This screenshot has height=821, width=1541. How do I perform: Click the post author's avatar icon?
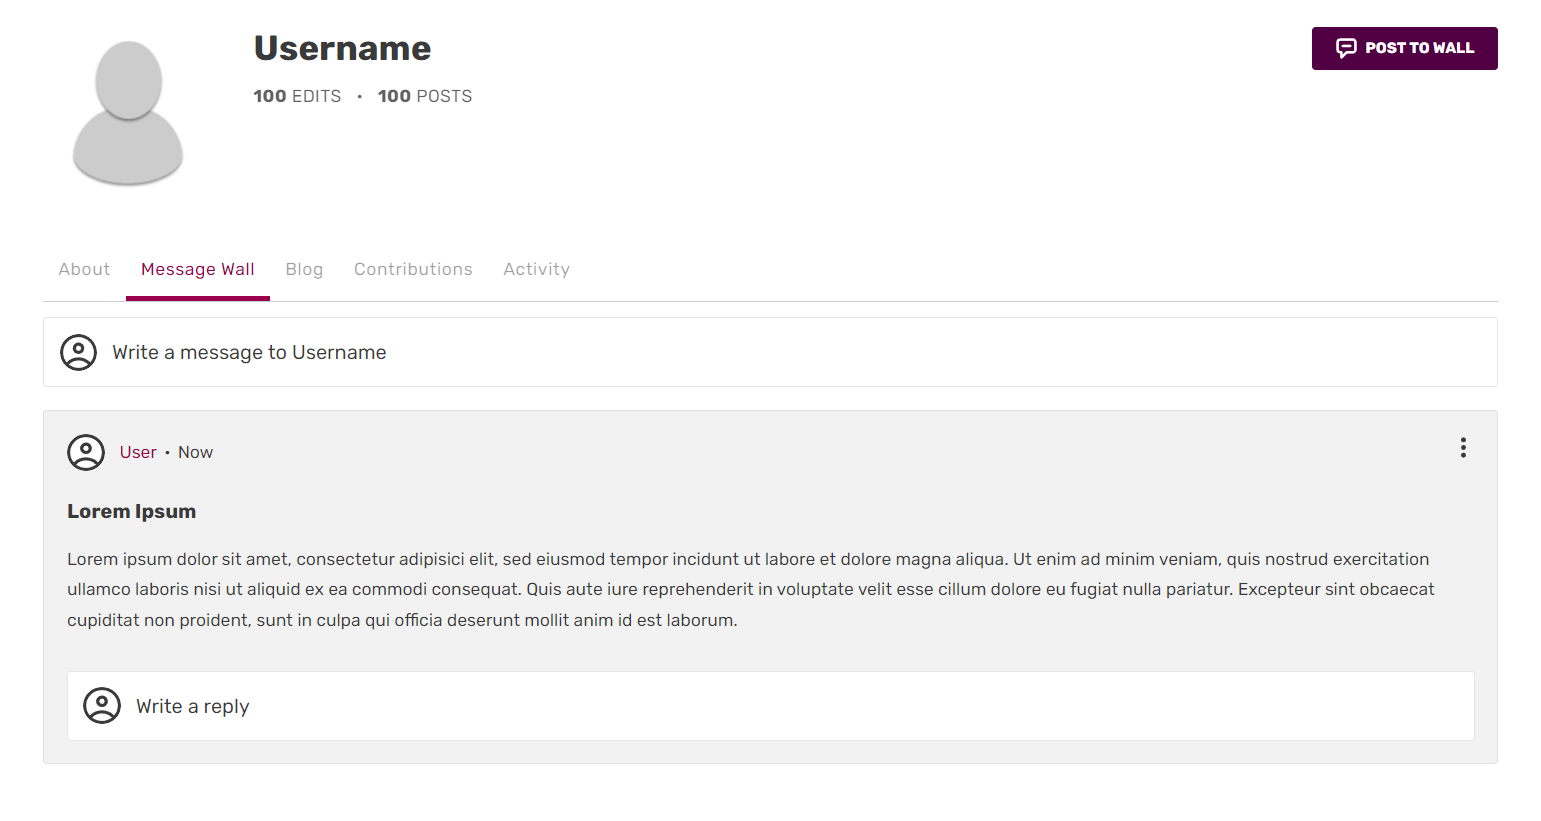click(86, 453)
